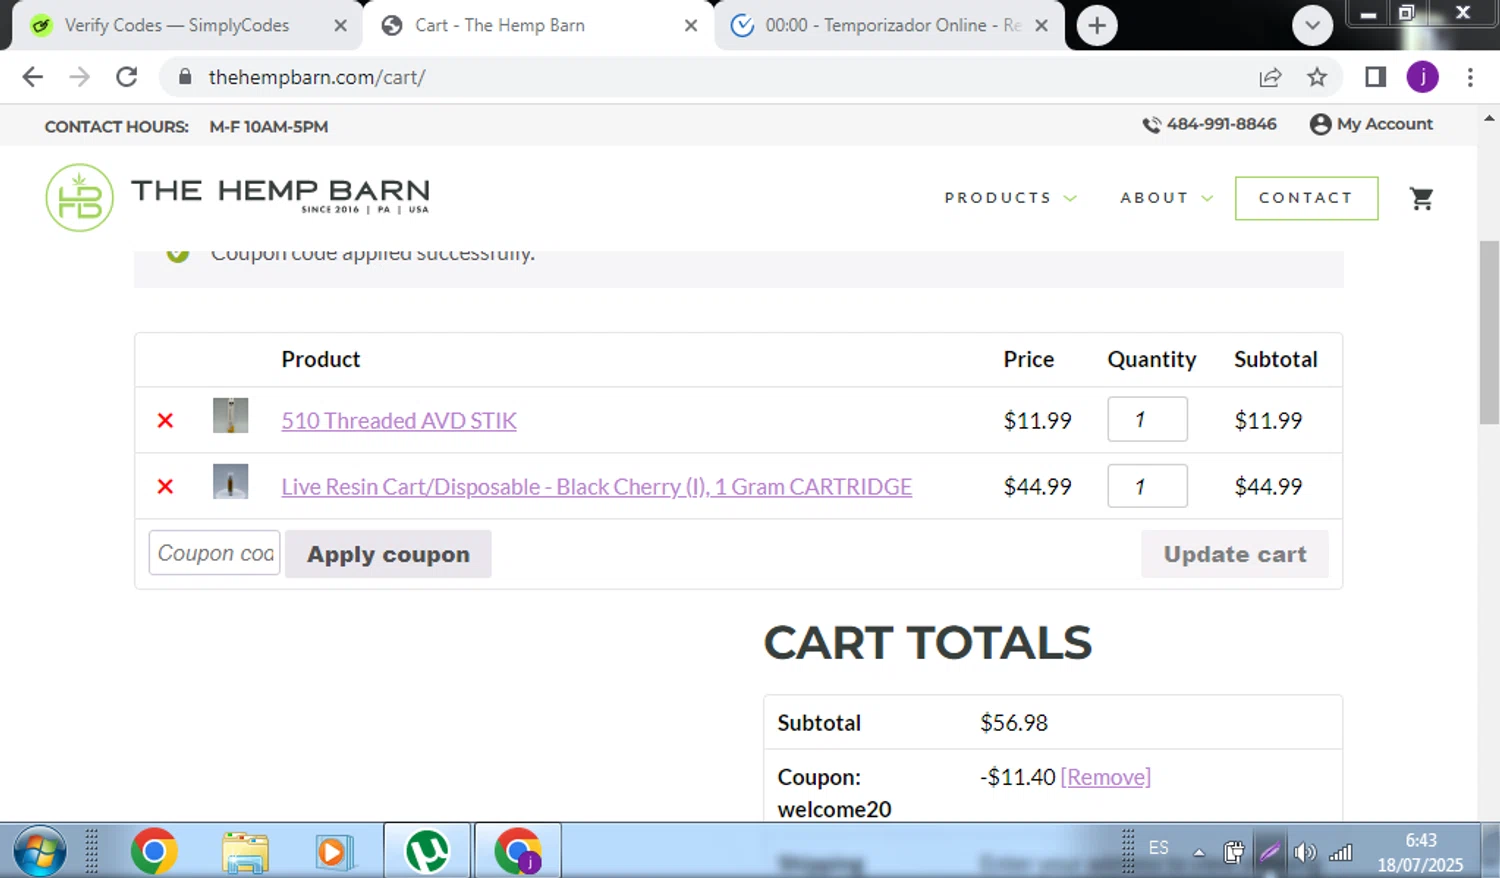Image resolution: width=1500 pixels, height=878 pixels.
Task: Click the scrollbar up arrow
Action: (1489, 117)
